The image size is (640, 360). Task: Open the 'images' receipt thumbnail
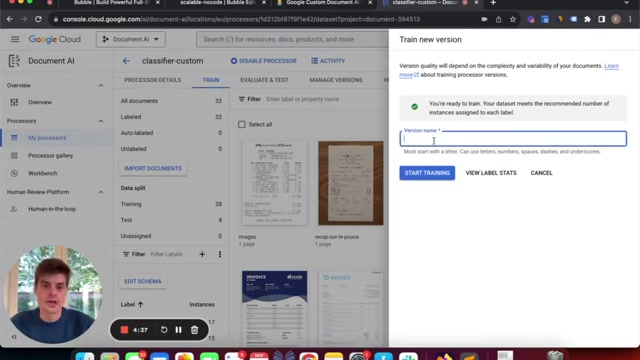click(274, 183)
